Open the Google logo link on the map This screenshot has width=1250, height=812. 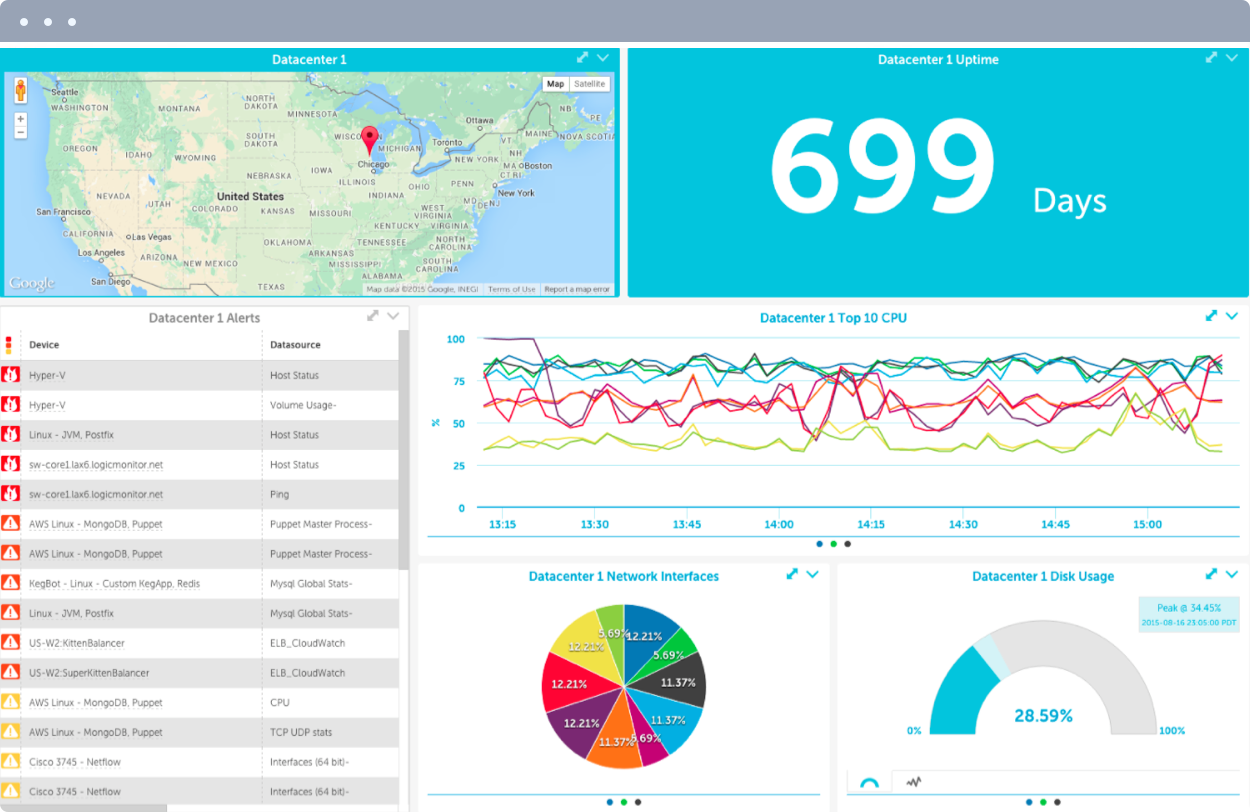click(32, 284)
